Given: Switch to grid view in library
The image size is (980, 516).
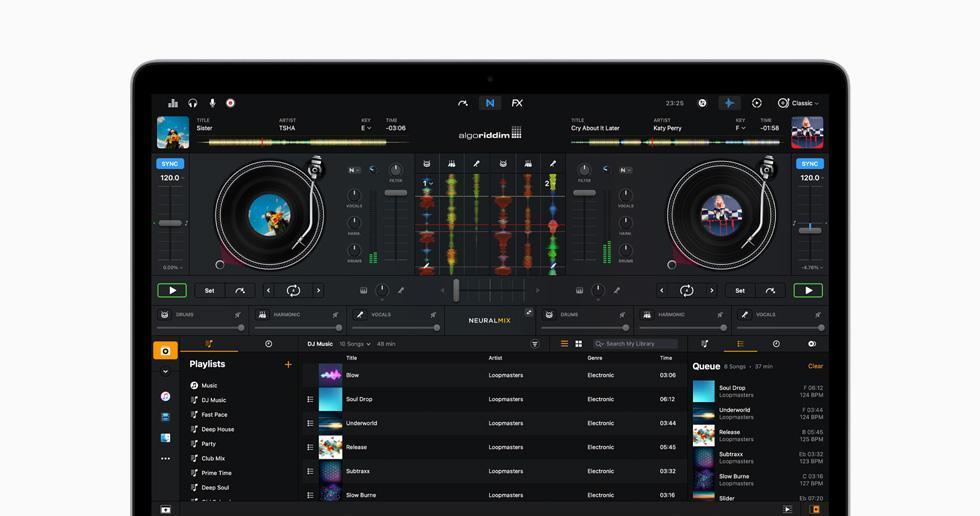Looking at the screenshot, I should (x=579, y=344).
